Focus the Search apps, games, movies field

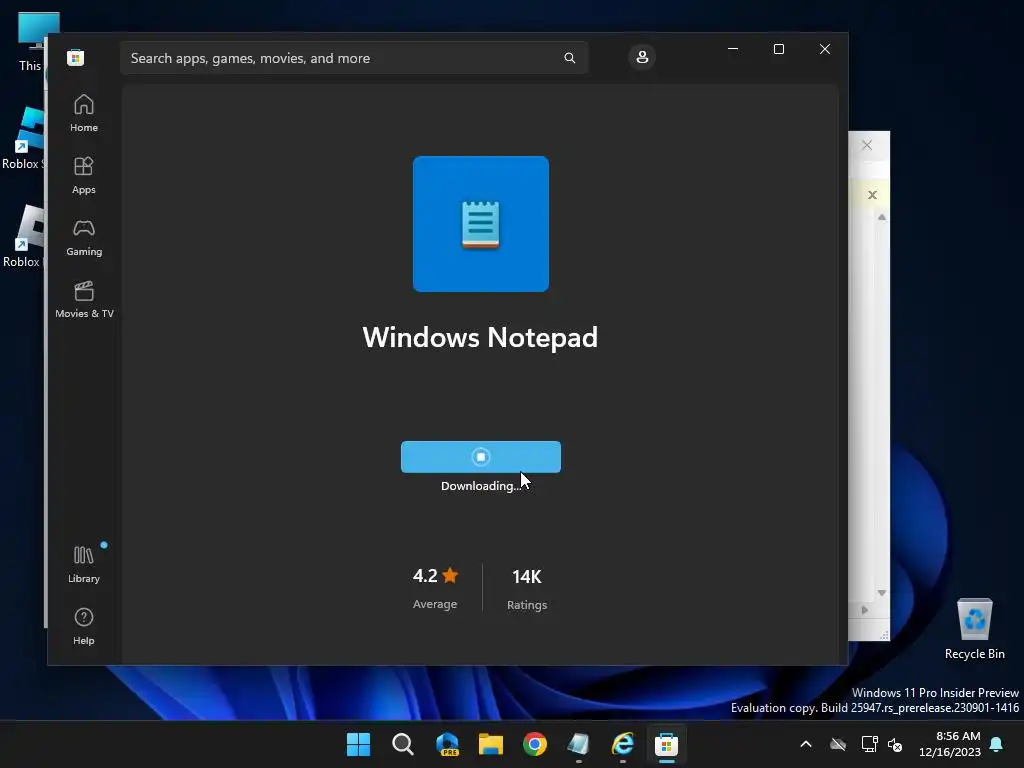click(354, 58)
